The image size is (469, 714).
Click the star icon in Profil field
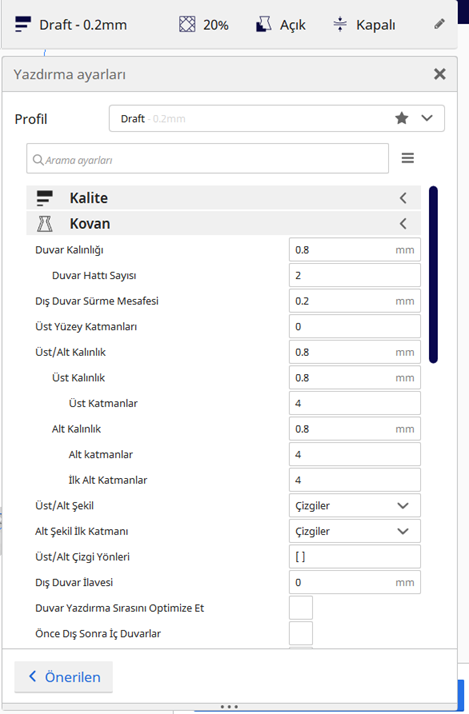tap(402, 118)
